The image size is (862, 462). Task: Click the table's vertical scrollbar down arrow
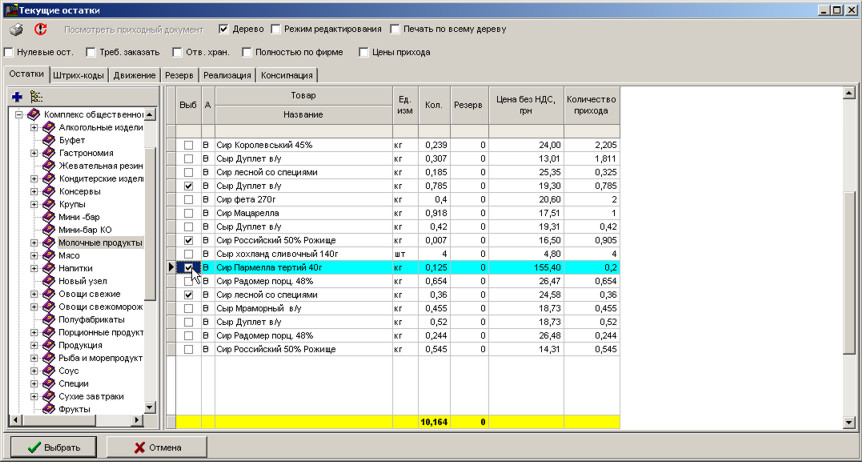[x=850, y=422]
